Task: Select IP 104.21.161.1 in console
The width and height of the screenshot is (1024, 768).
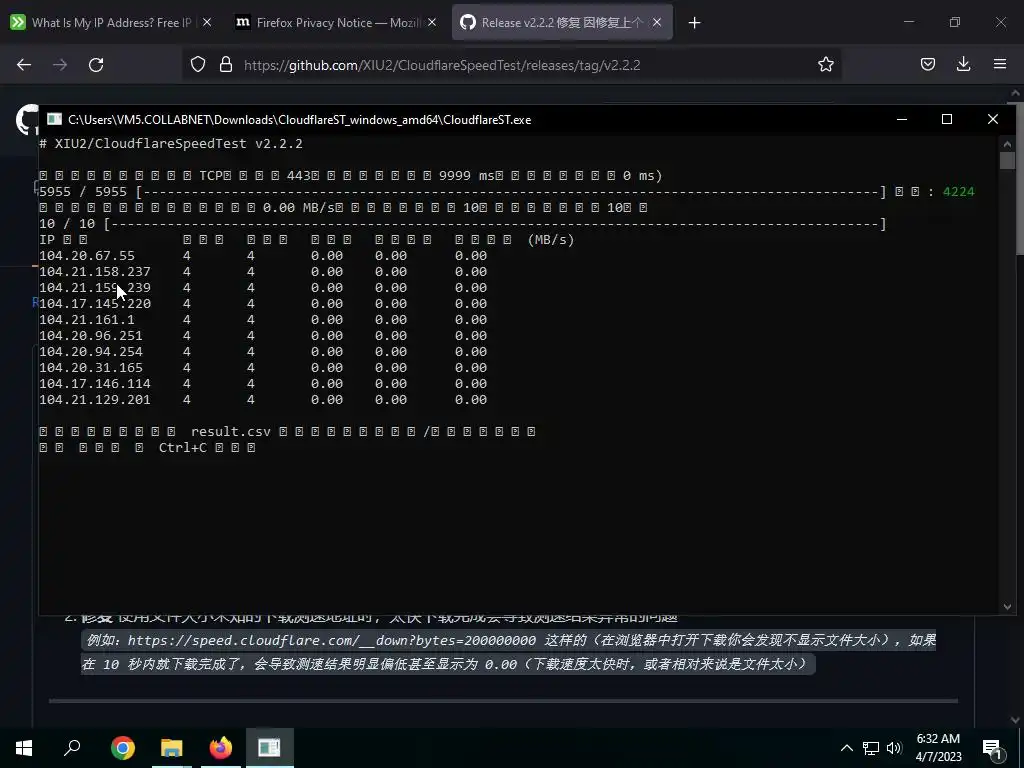Action: click(x=87, y=319)
